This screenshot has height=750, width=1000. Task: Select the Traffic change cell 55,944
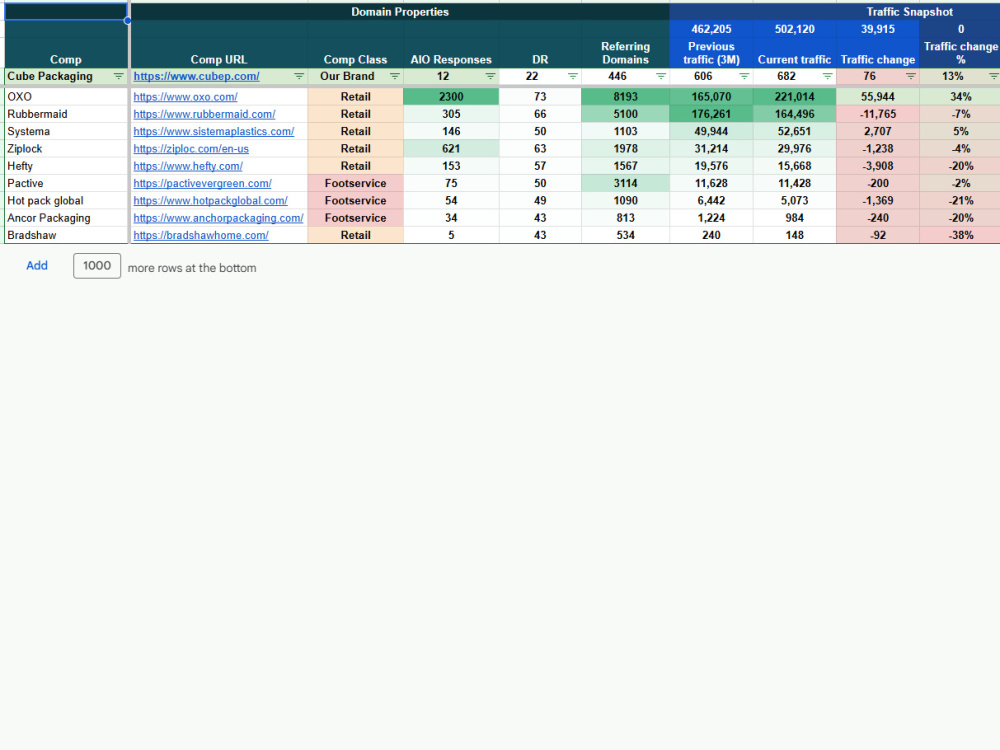point(878,97)
